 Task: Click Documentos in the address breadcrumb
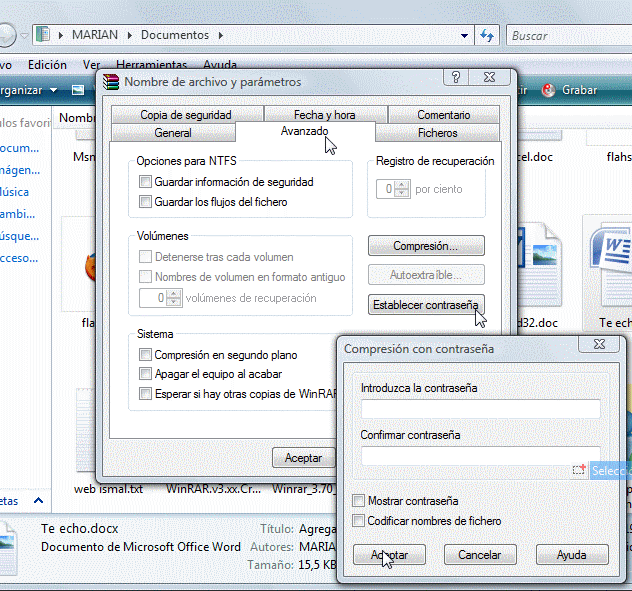click(x=175, y=35)
